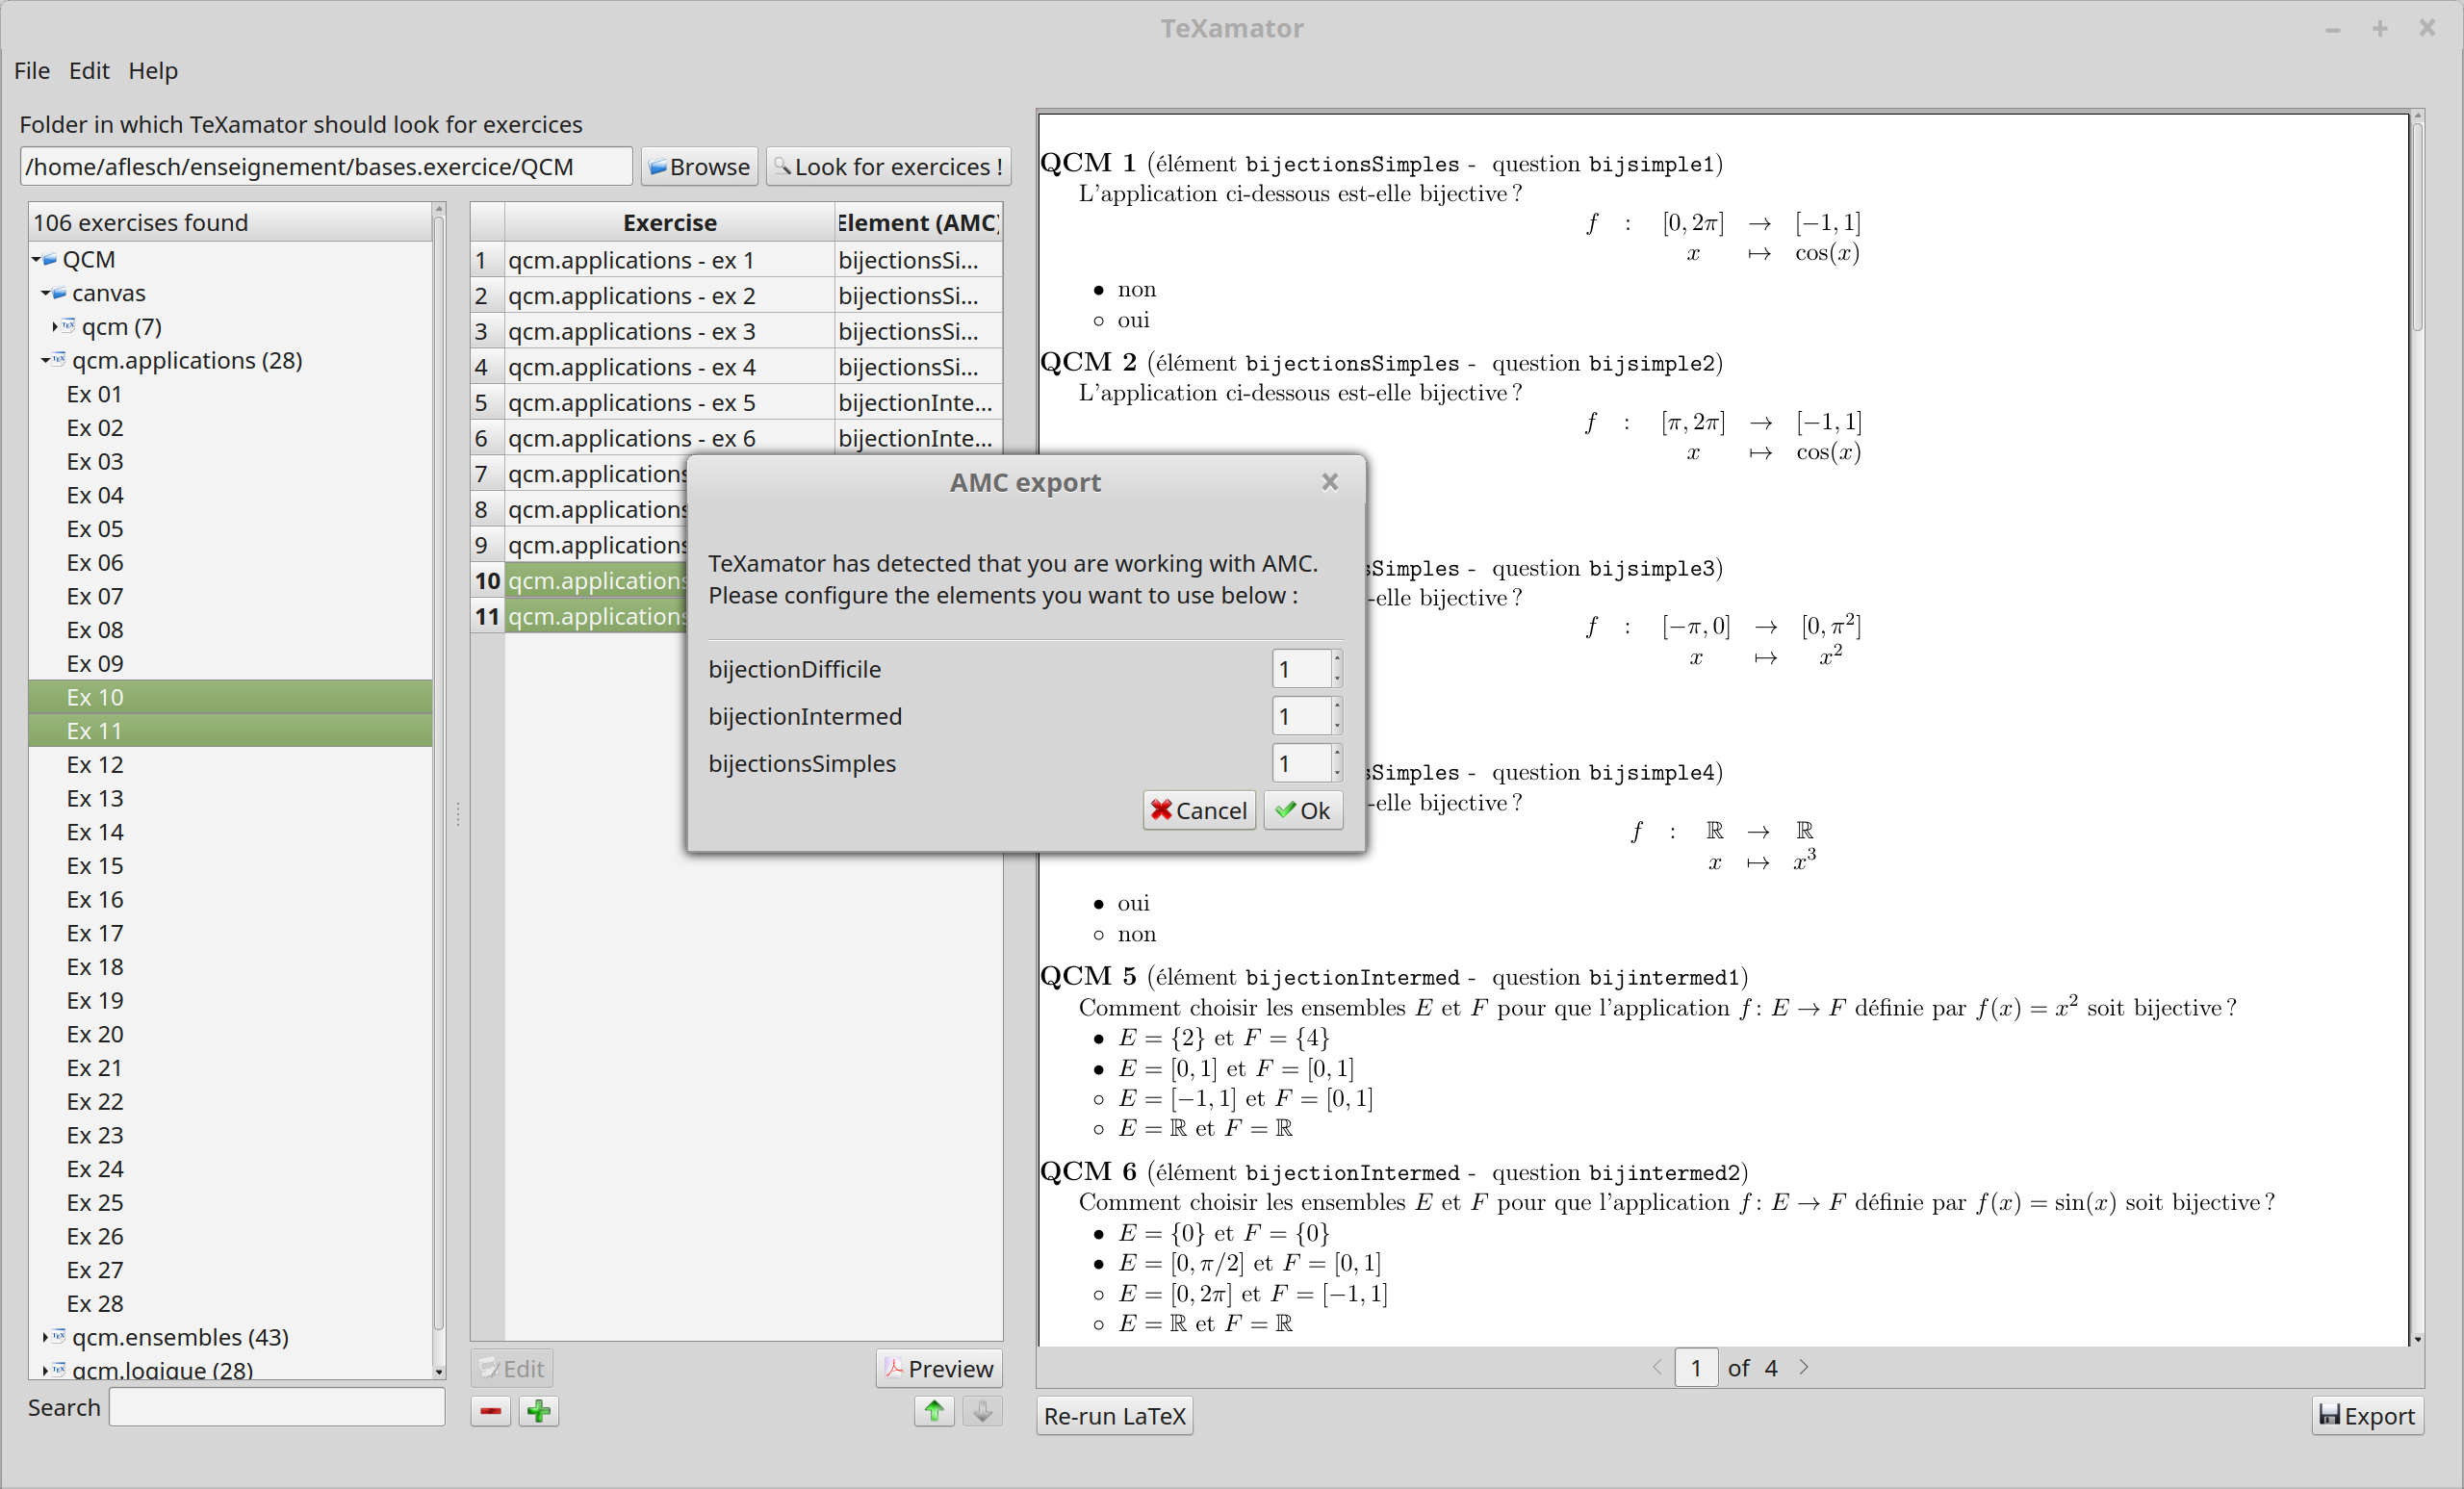This screenshot has height=1489, width=2464.
Task: Click row number 10 in the table
Action: tap(487, 581)
